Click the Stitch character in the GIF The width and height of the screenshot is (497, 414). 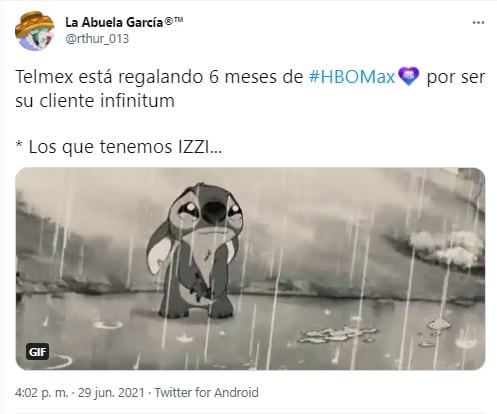(195, 251)
